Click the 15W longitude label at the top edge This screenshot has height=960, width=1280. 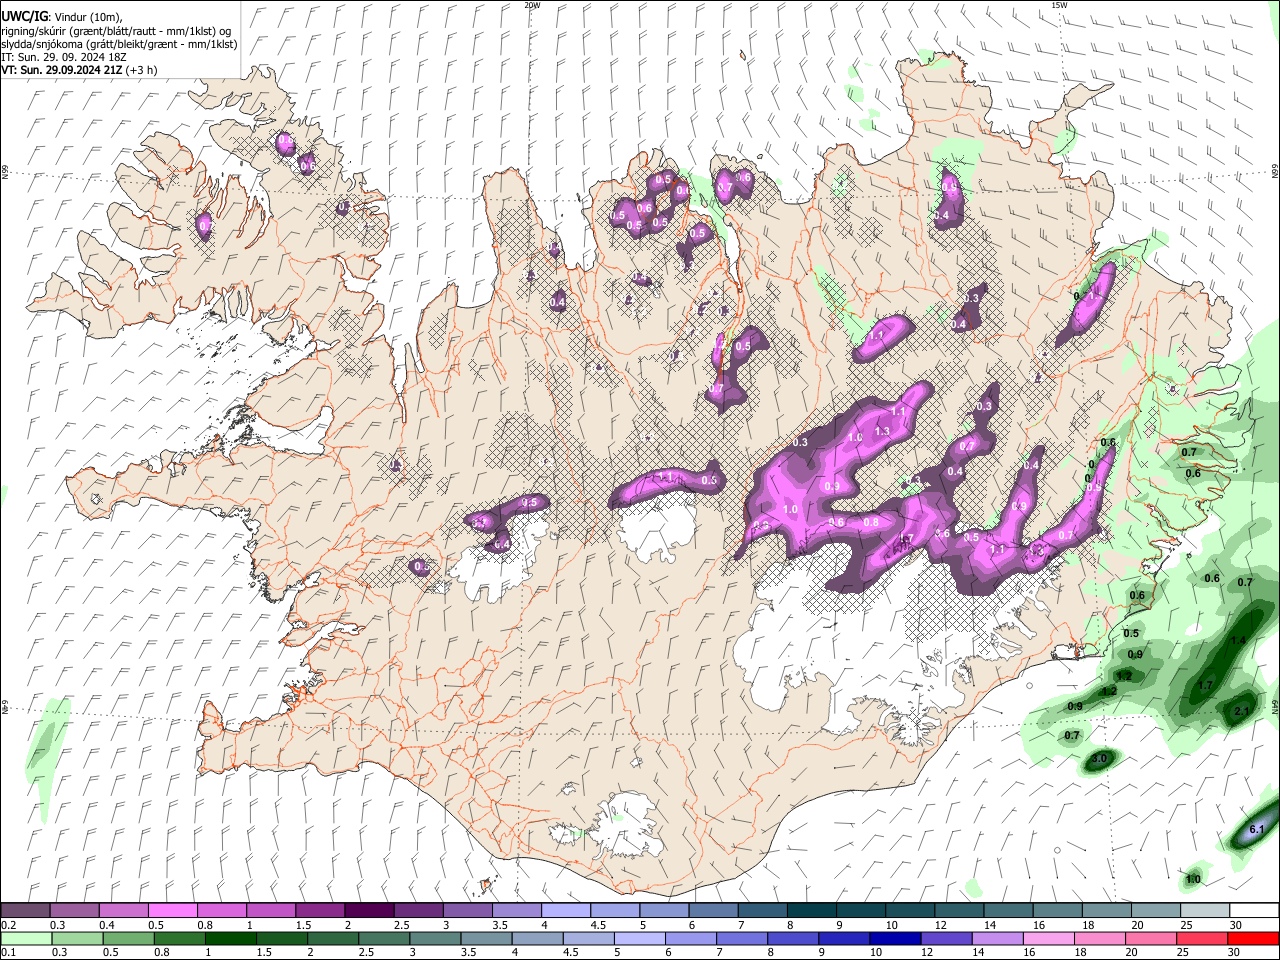[1058, 5]
